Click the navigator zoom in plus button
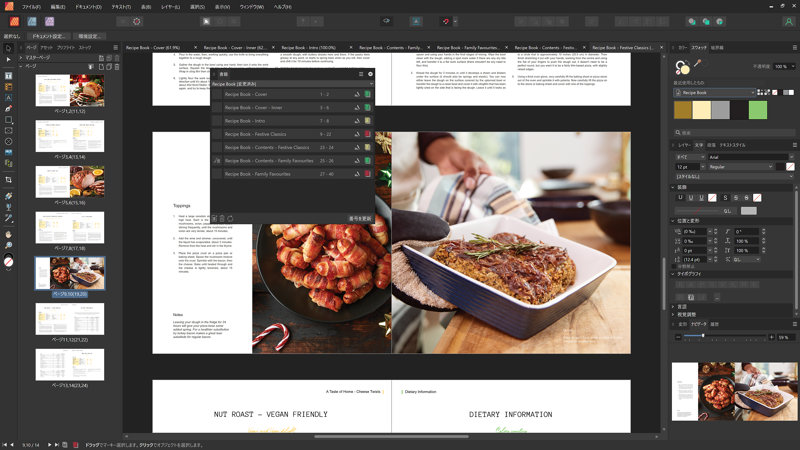 click(x=771, y=337)
